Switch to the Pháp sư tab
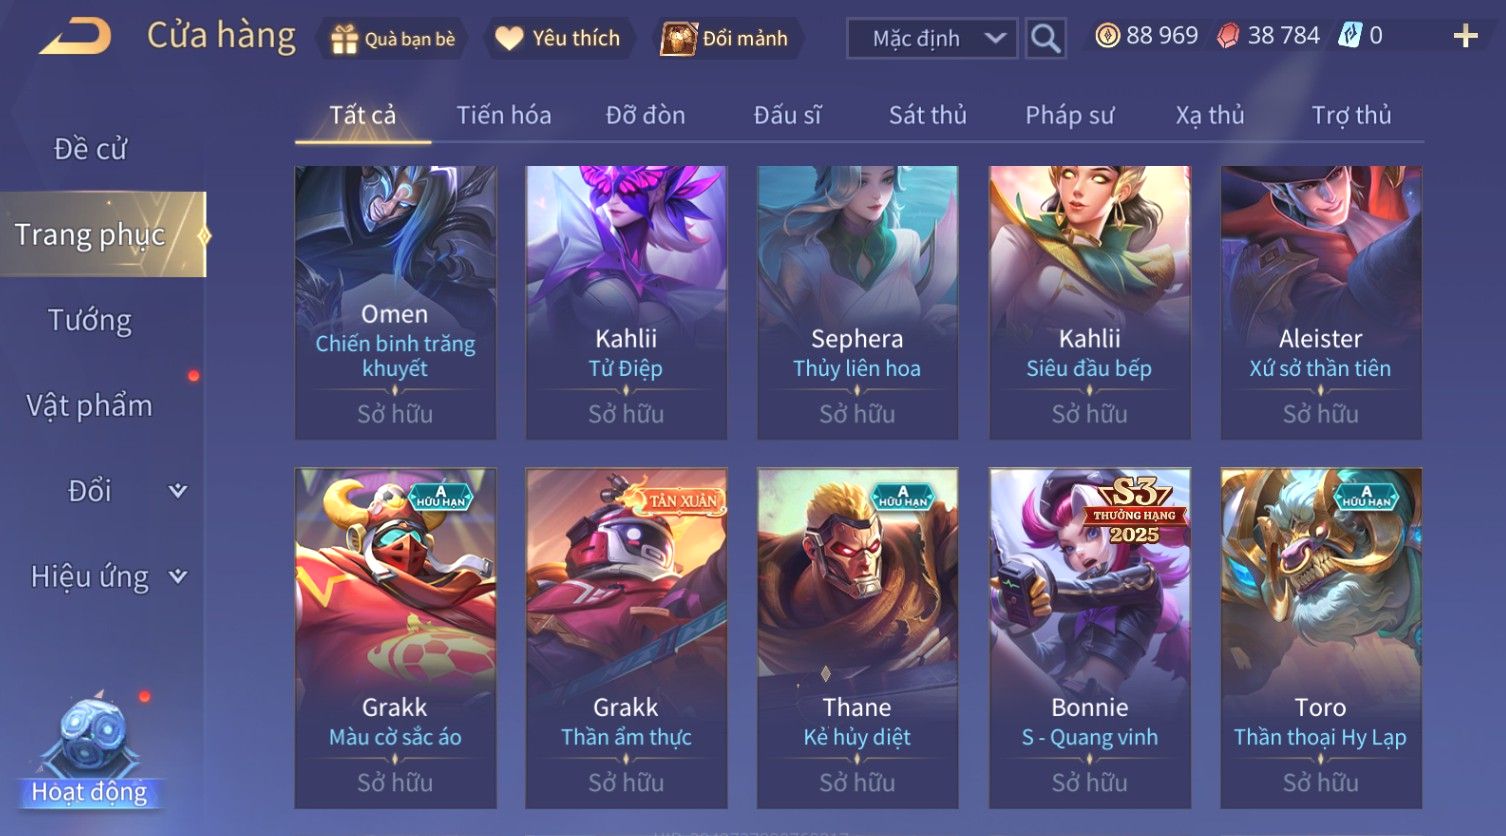This screenshot has width=1506, height=836. tap(1069, 115)
